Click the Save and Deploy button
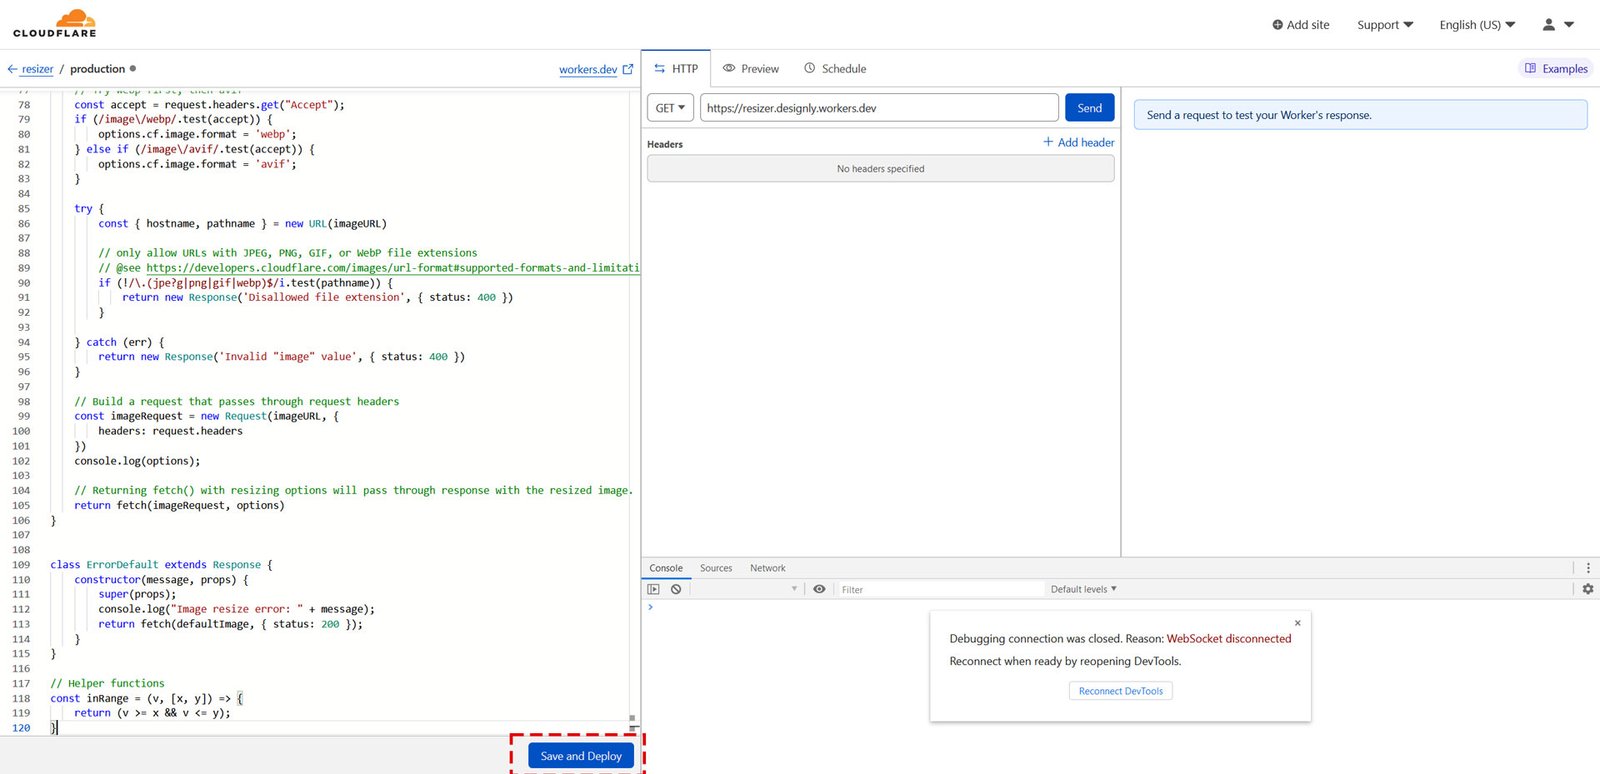 pos(581,756)
